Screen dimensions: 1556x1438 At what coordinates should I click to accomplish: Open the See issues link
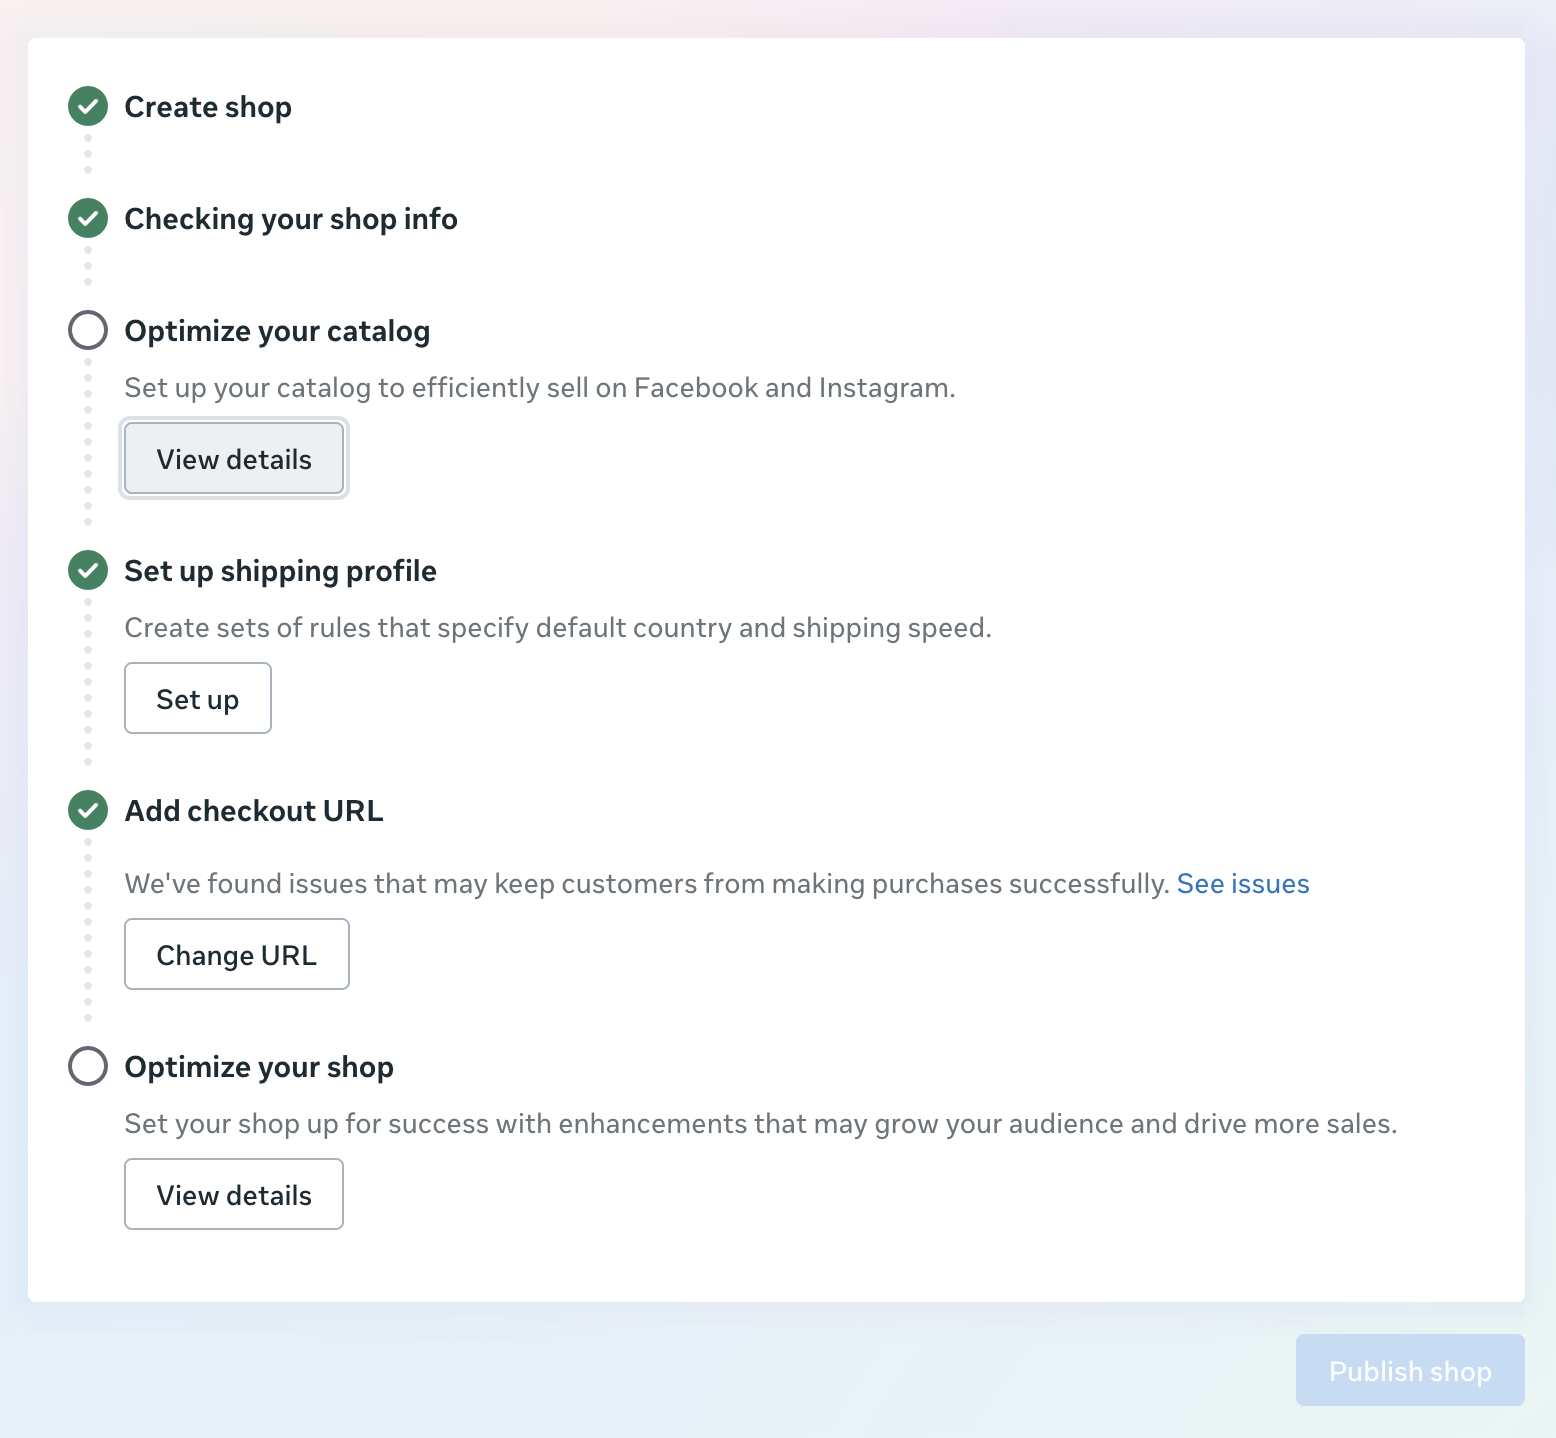(x=1243, y=884)
